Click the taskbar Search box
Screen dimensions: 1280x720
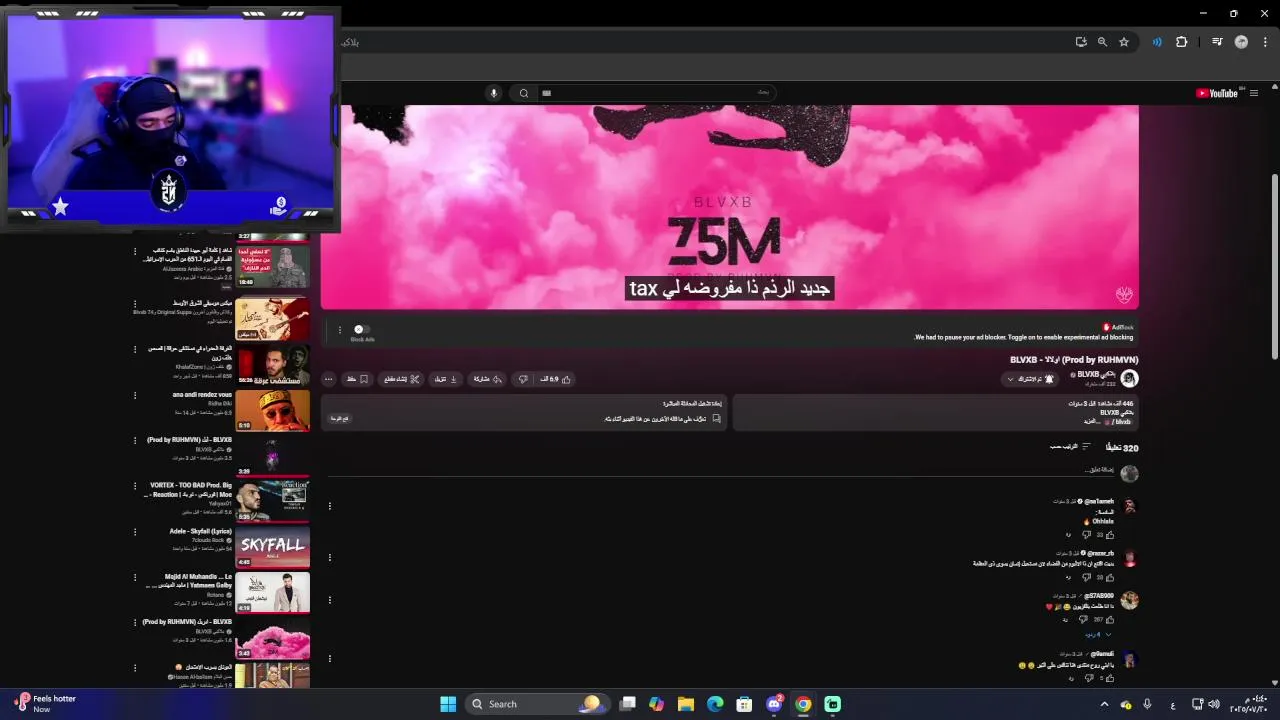click(x=536, y=704)
